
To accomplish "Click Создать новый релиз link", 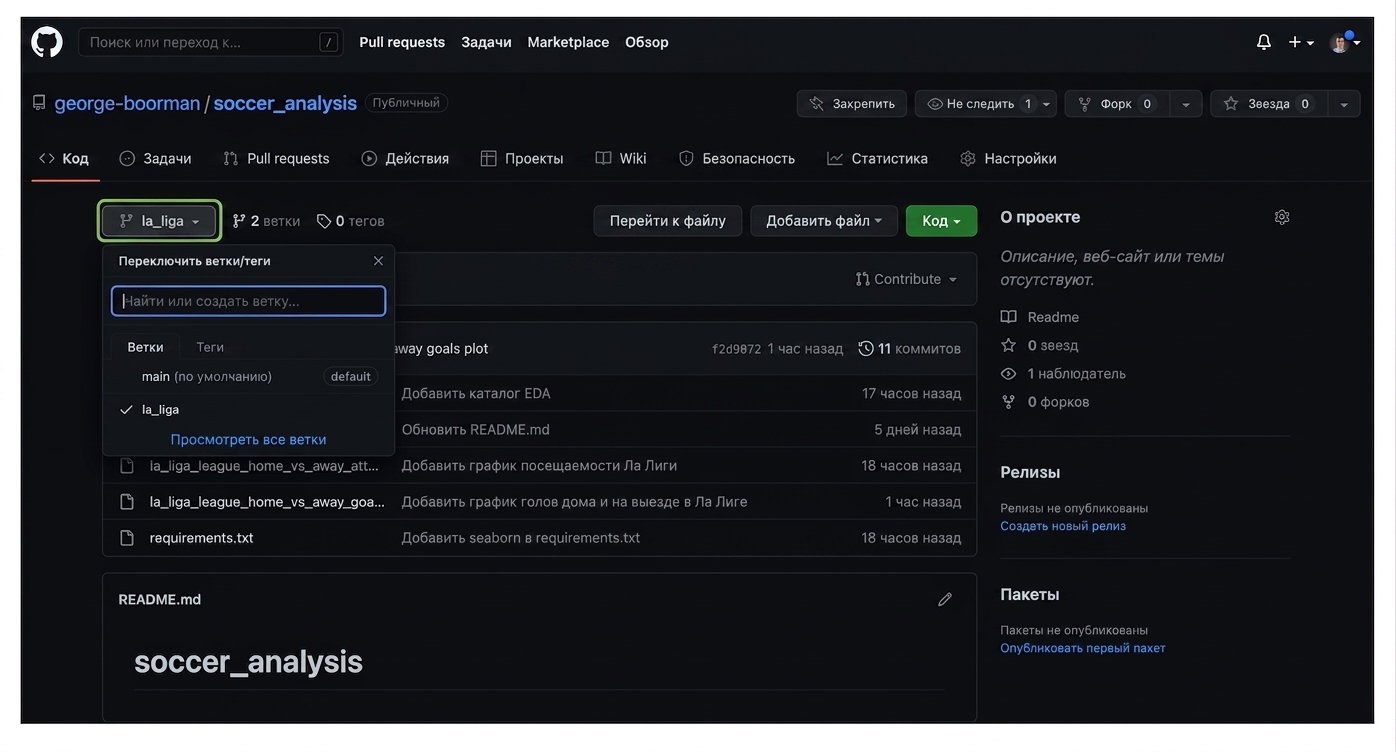I will pos(1063,526).
